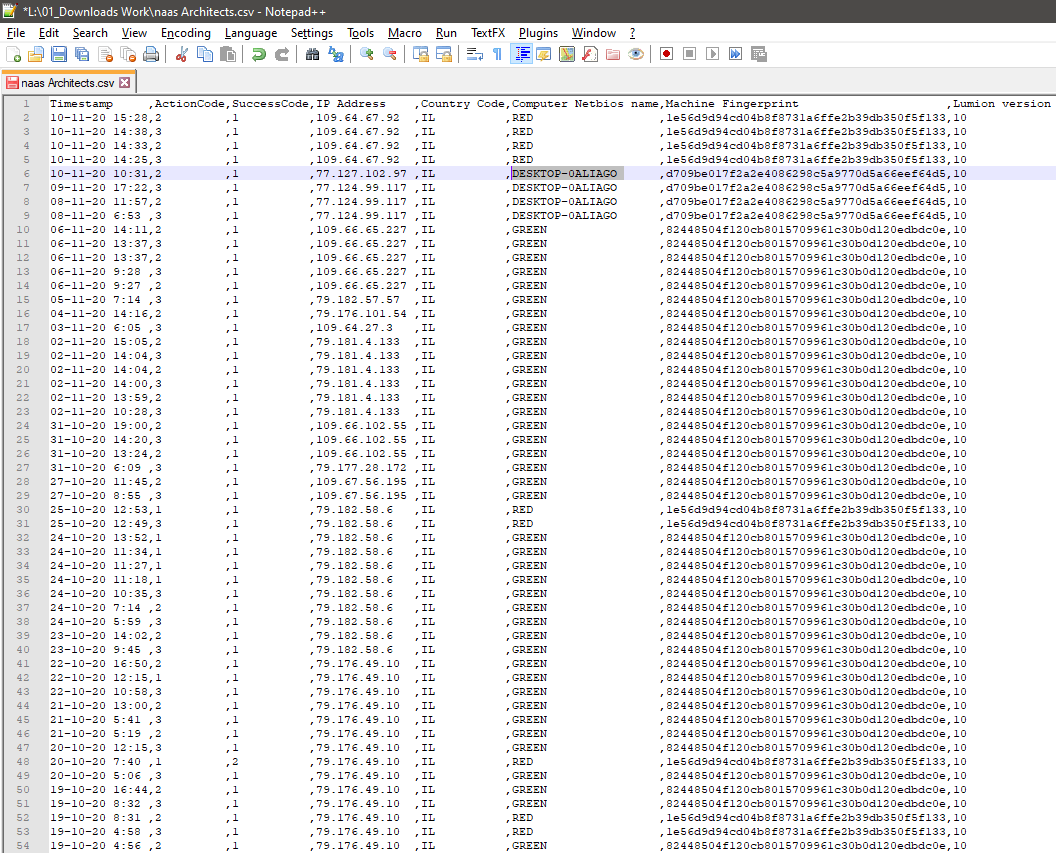Select the naas Architects.csv tab

(66, 83)
